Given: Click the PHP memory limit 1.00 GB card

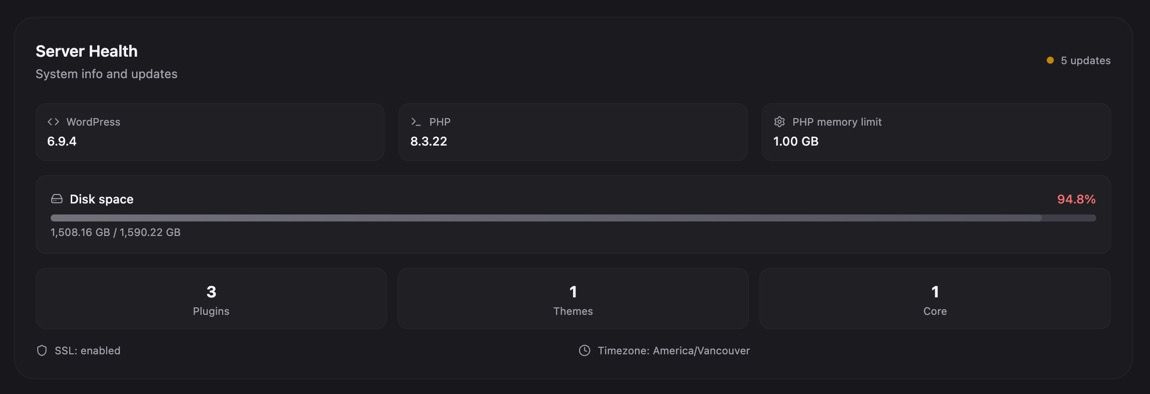Looking at the screenshot, I should pos(936,132).
